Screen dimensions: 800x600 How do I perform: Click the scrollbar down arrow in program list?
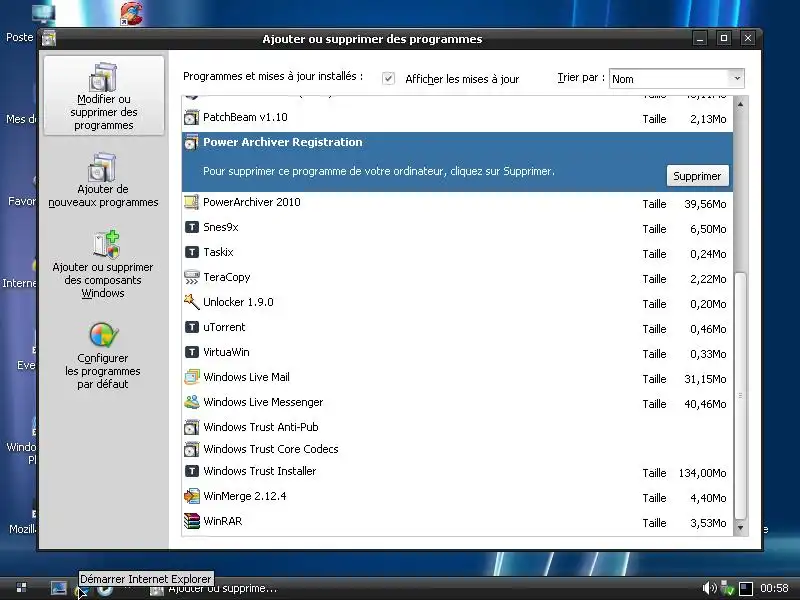tap(740, 528)
